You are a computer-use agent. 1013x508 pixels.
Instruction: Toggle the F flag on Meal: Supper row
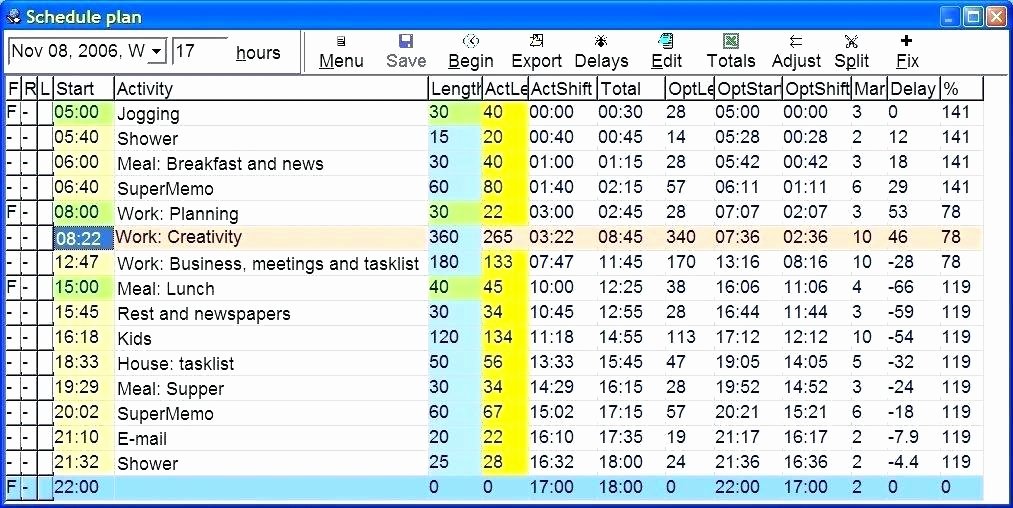pyautogui.click(x=12, y=387)
